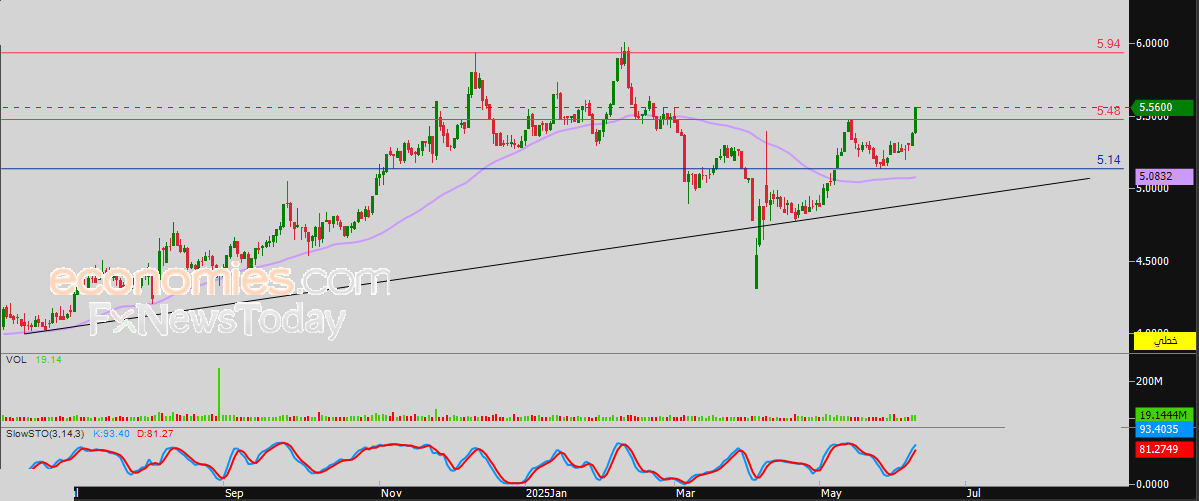
Task: Select the SlowSTO(3,14,3) indicator label
Action: (x=45, y=434)
